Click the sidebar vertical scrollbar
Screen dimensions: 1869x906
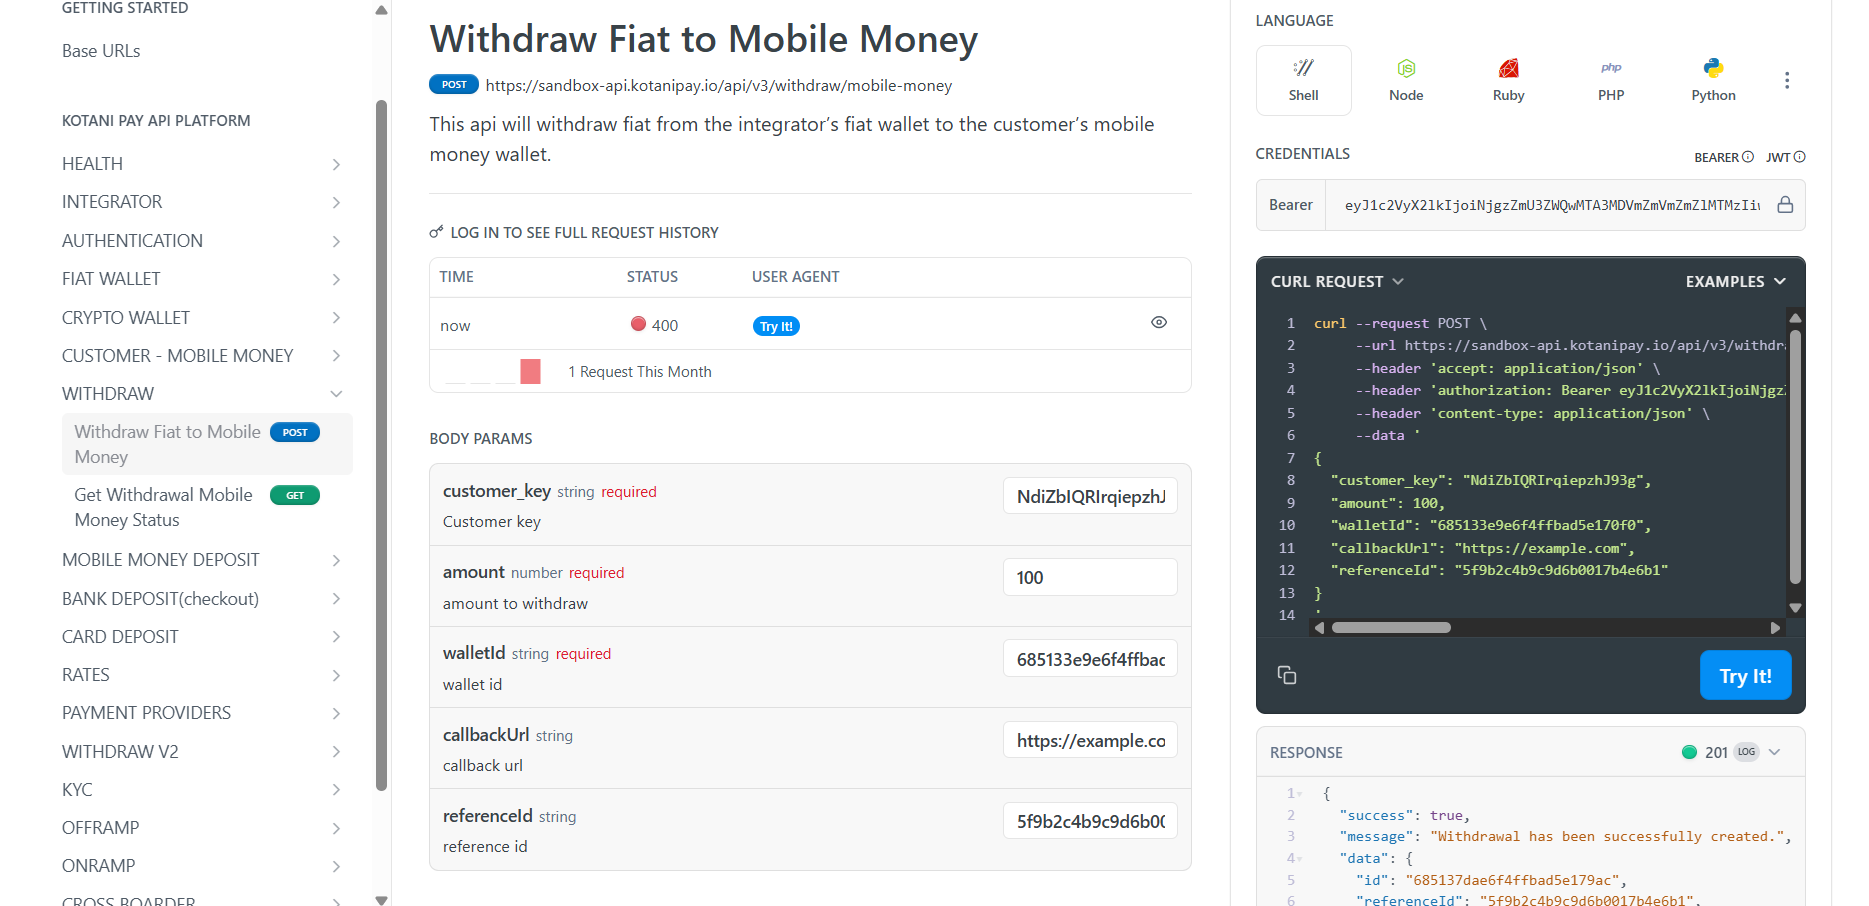381,445
